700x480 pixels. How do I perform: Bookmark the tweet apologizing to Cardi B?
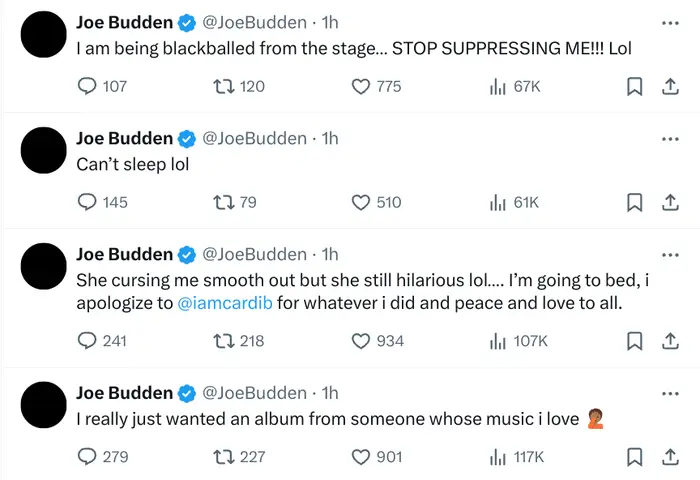633,341
